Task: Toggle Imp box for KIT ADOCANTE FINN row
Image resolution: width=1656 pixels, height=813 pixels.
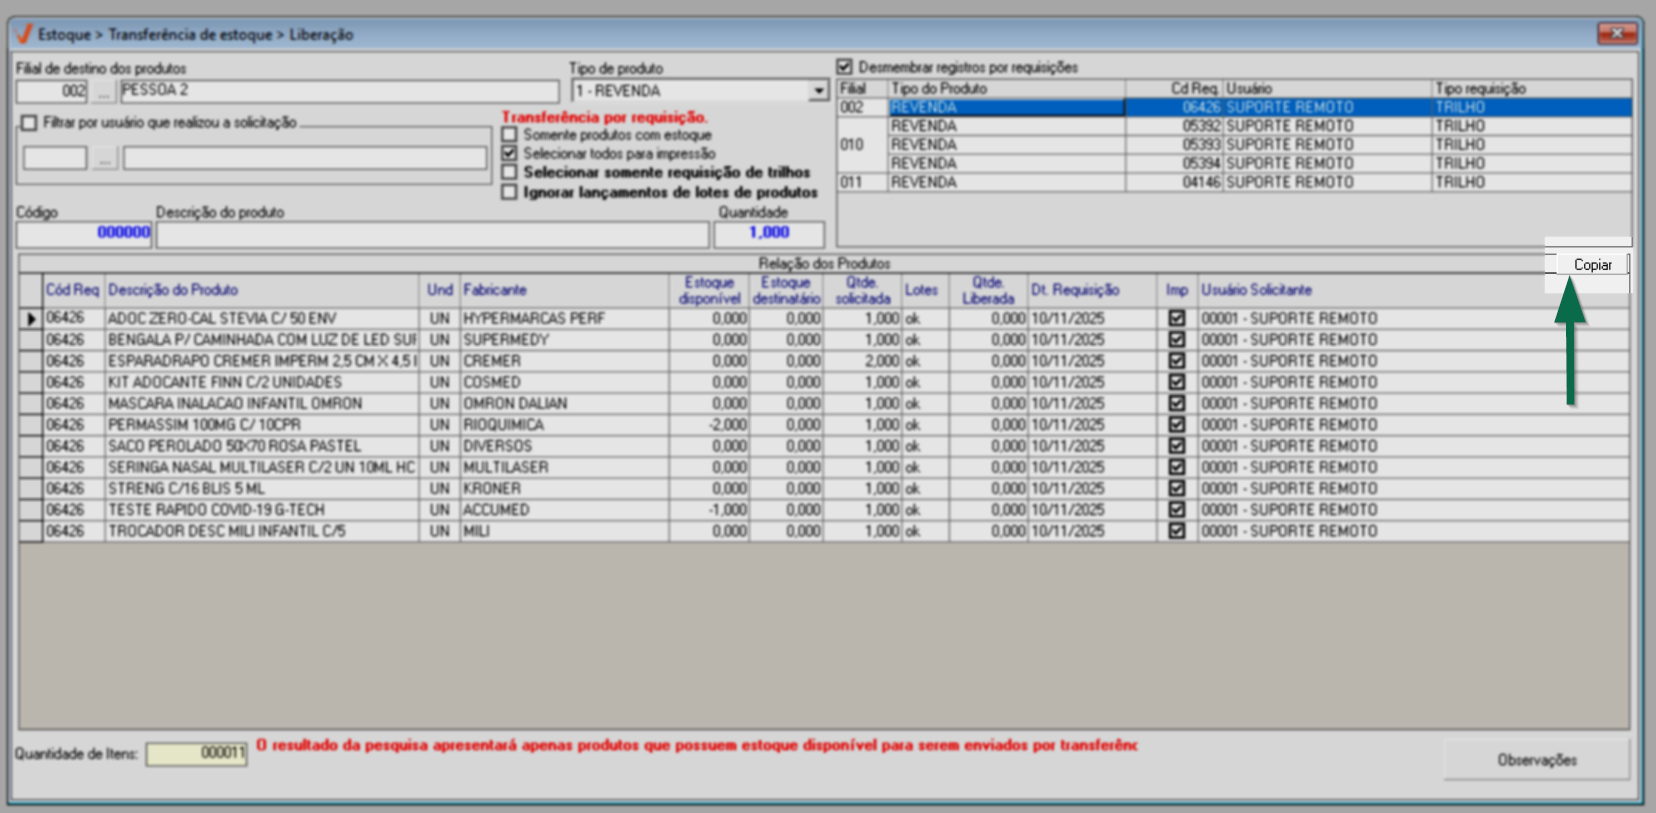Action: click(x=1177, y=383)
